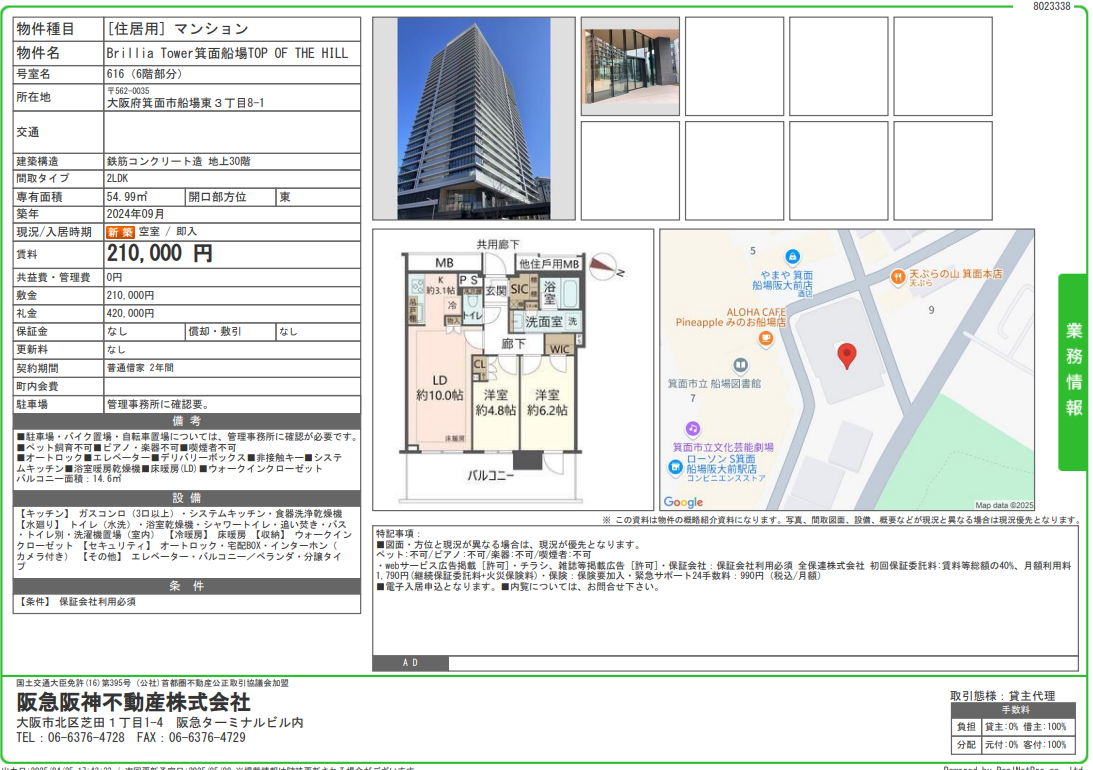Open the tall tower exterior photo
The image size is (1093, 770).
click(x=473, y=118)
